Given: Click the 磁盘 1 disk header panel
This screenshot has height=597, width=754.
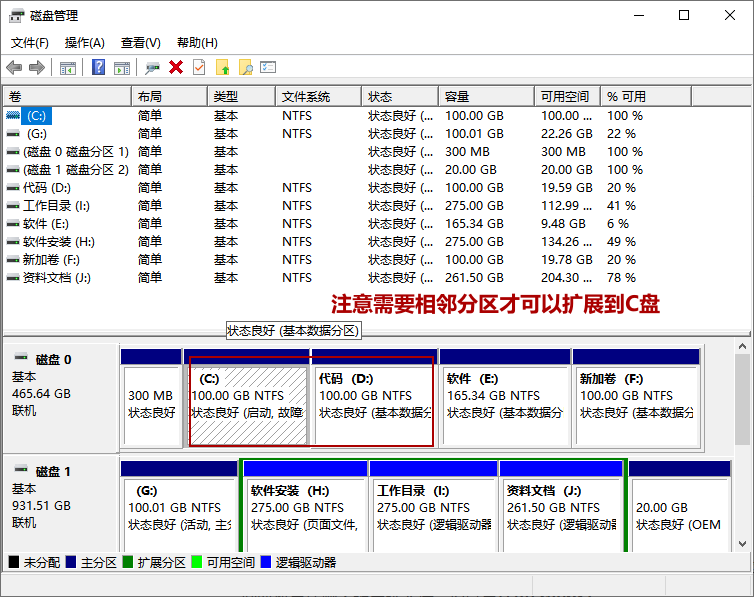Looking at the screenshot, I should (61, 504).
